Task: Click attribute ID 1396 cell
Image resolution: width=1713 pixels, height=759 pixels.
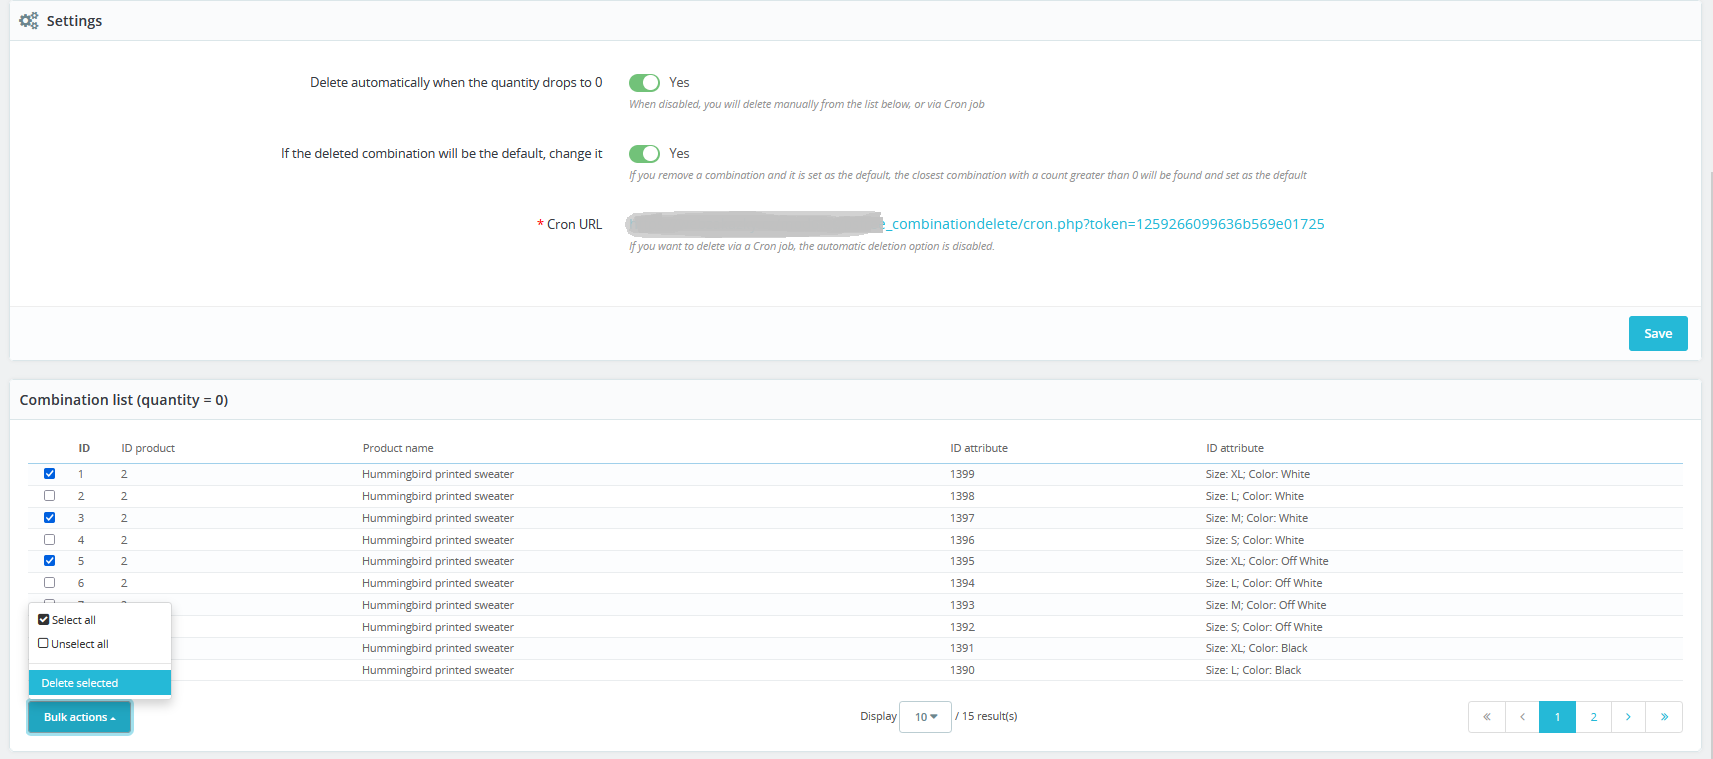Action: (962, 540)
